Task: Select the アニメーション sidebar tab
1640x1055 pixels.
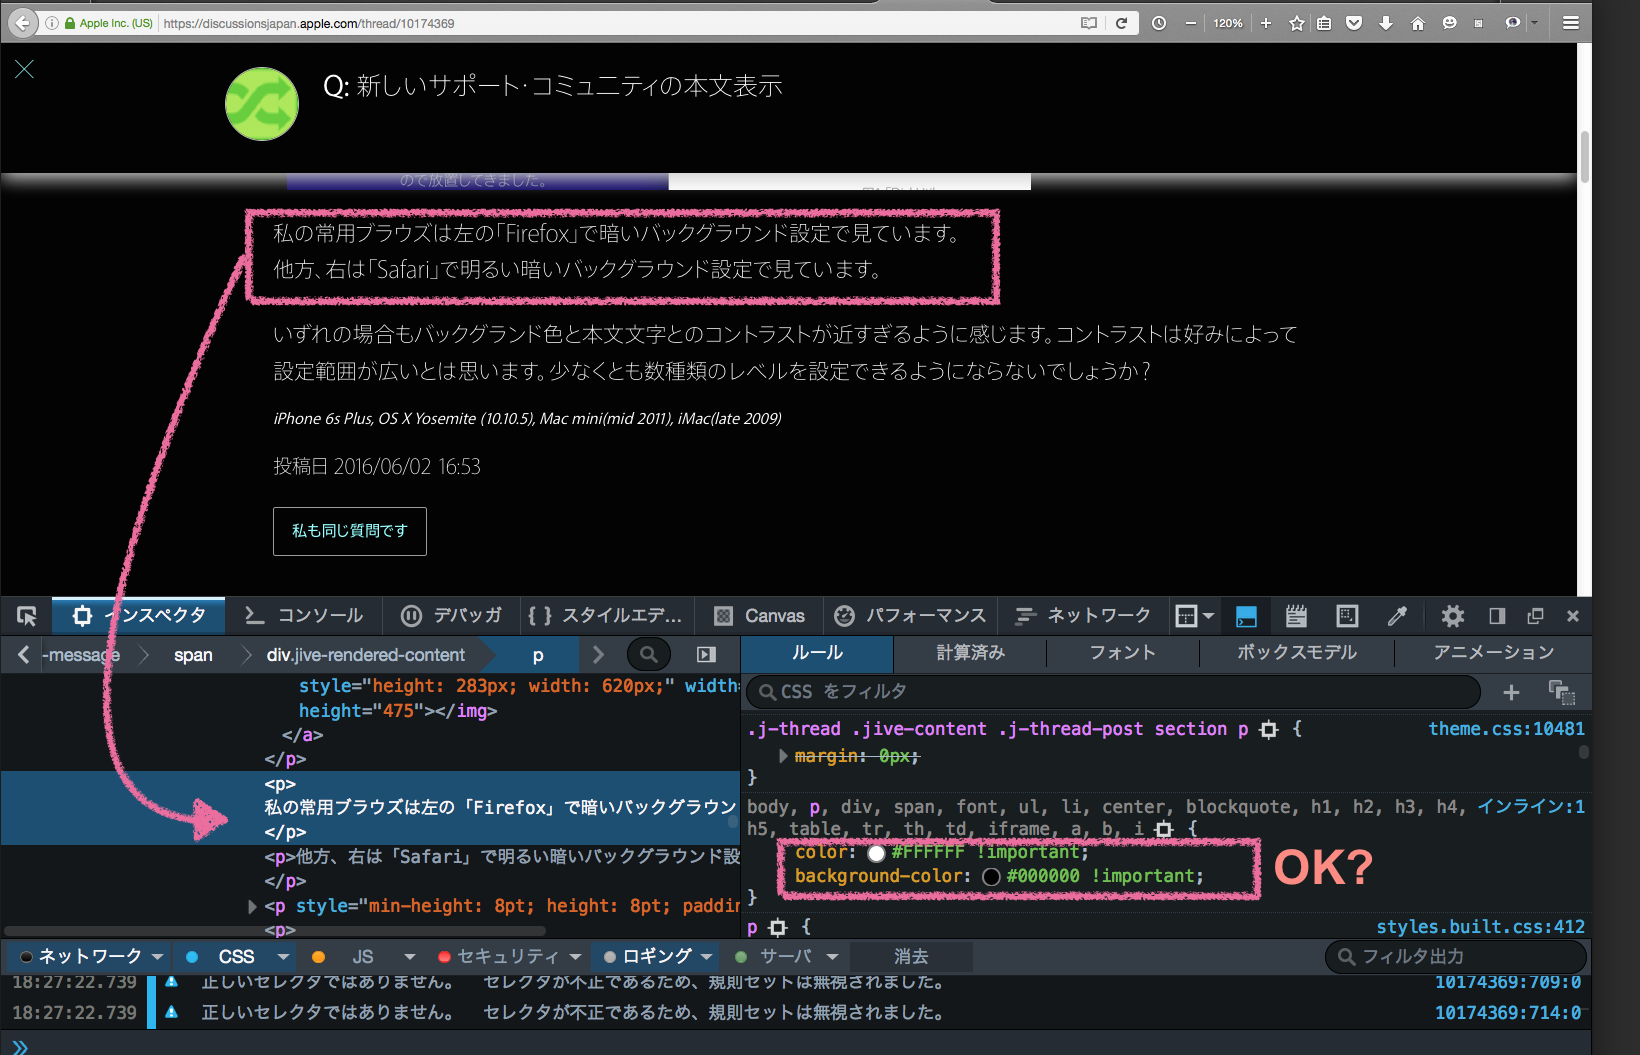Action: (x=1494, y=653)
